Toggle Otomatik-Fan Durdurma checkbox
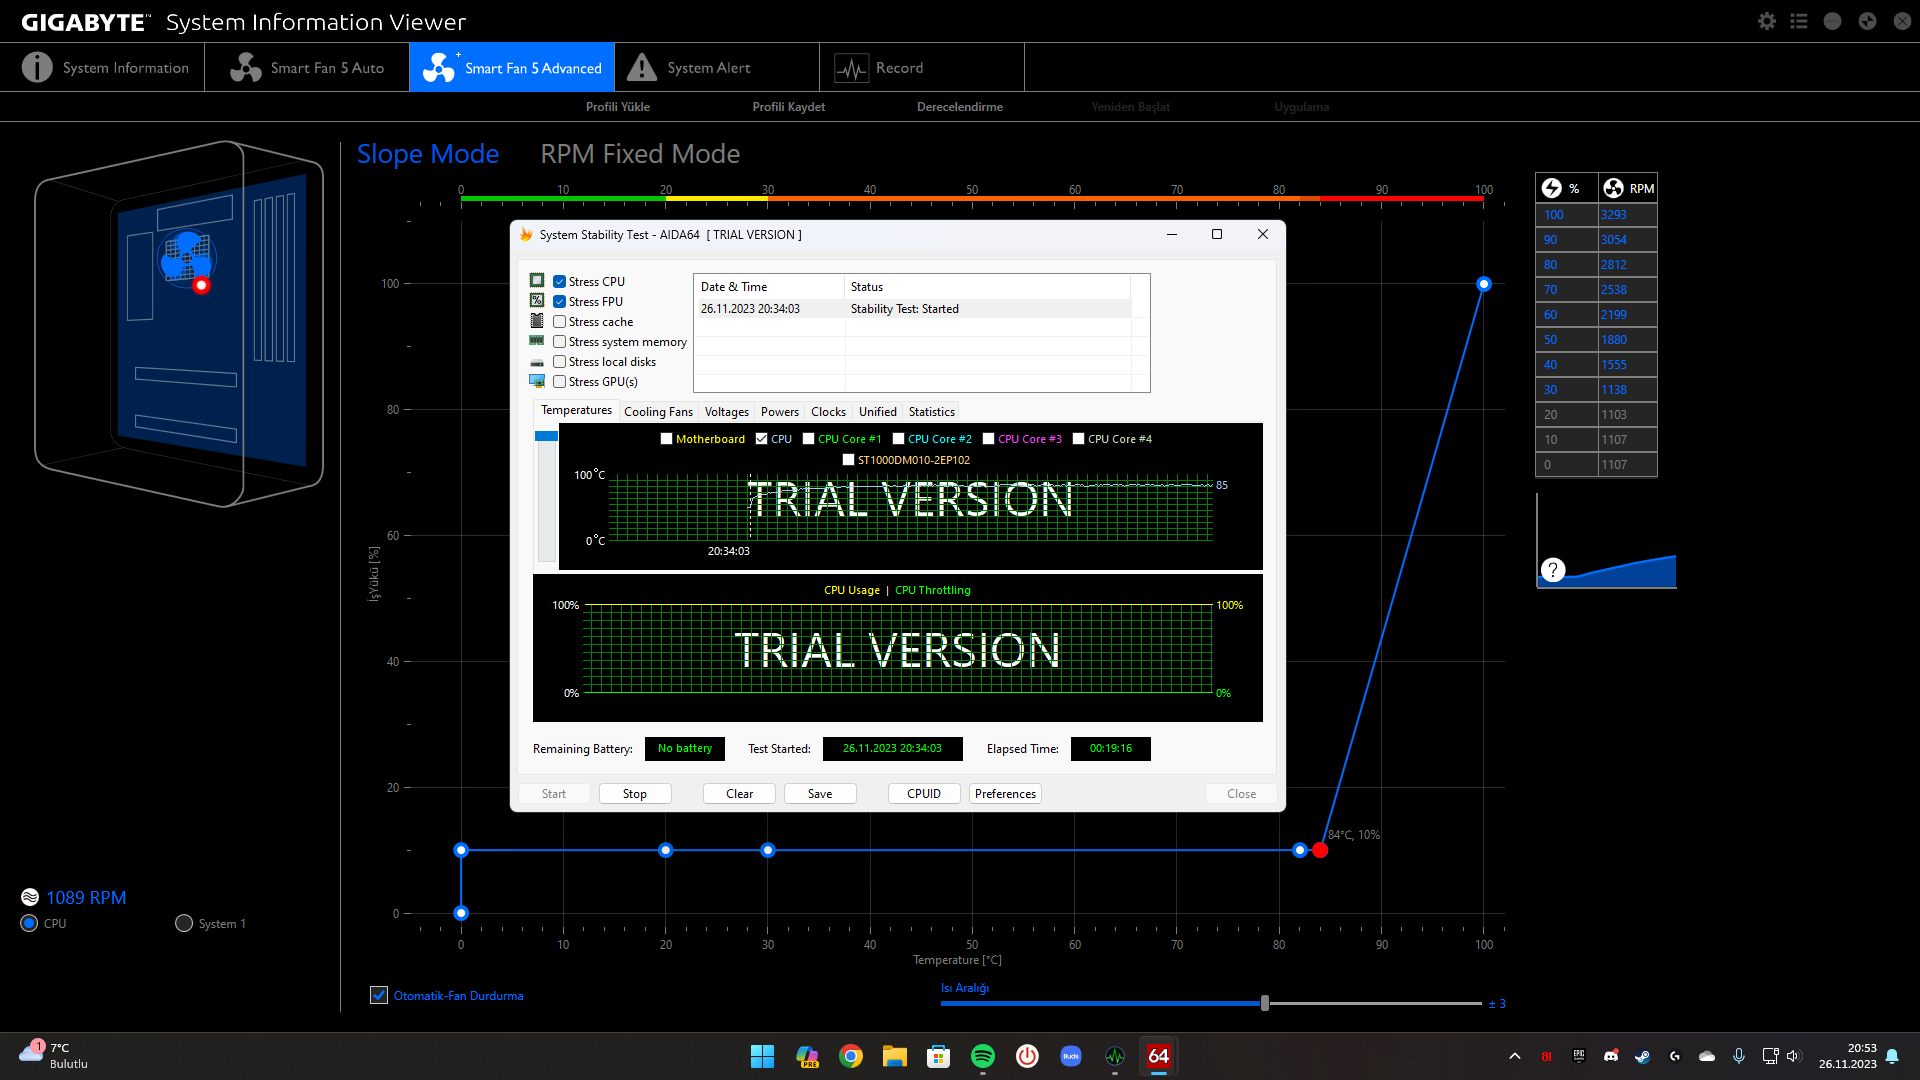Viewport: 1920px width, 1080px height. [379, 995]
